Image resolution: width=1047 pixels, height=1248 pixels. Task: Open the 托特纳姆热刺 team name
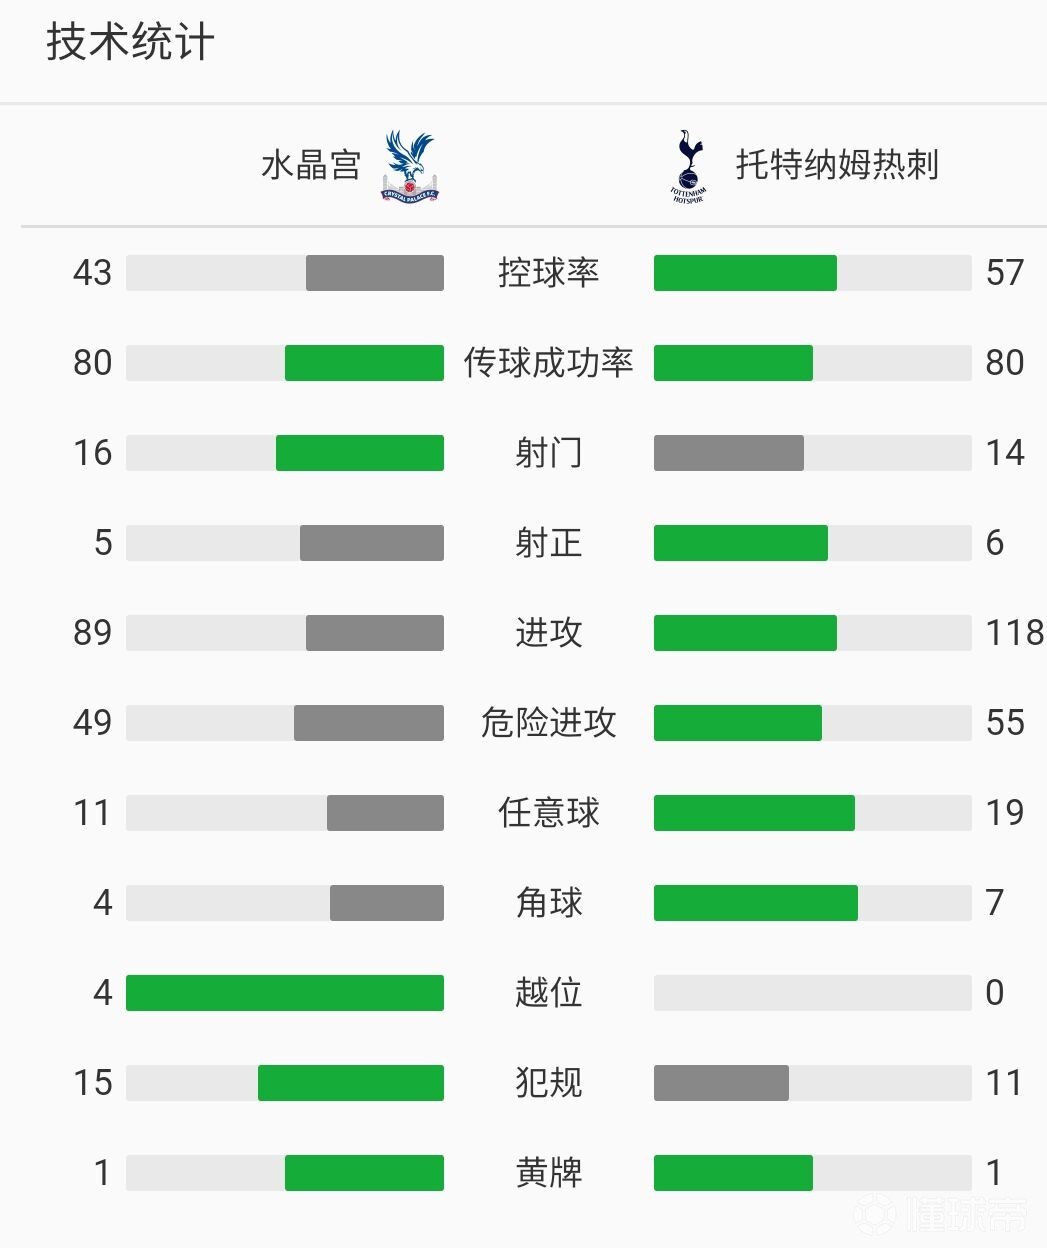tap(837, 165)
